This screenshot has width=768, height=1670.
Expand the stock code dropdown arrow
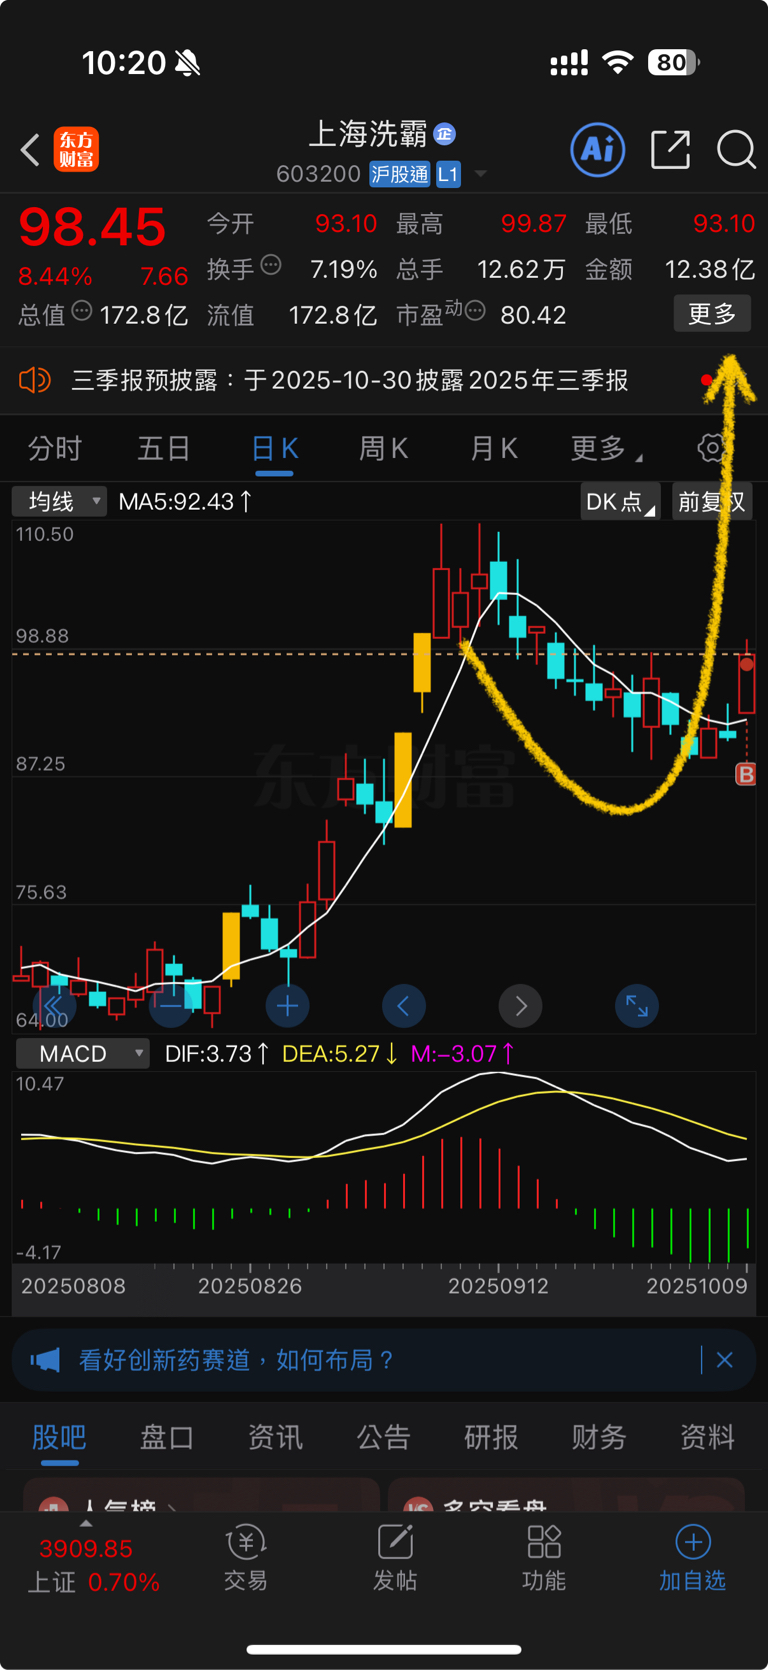[481, 174]
